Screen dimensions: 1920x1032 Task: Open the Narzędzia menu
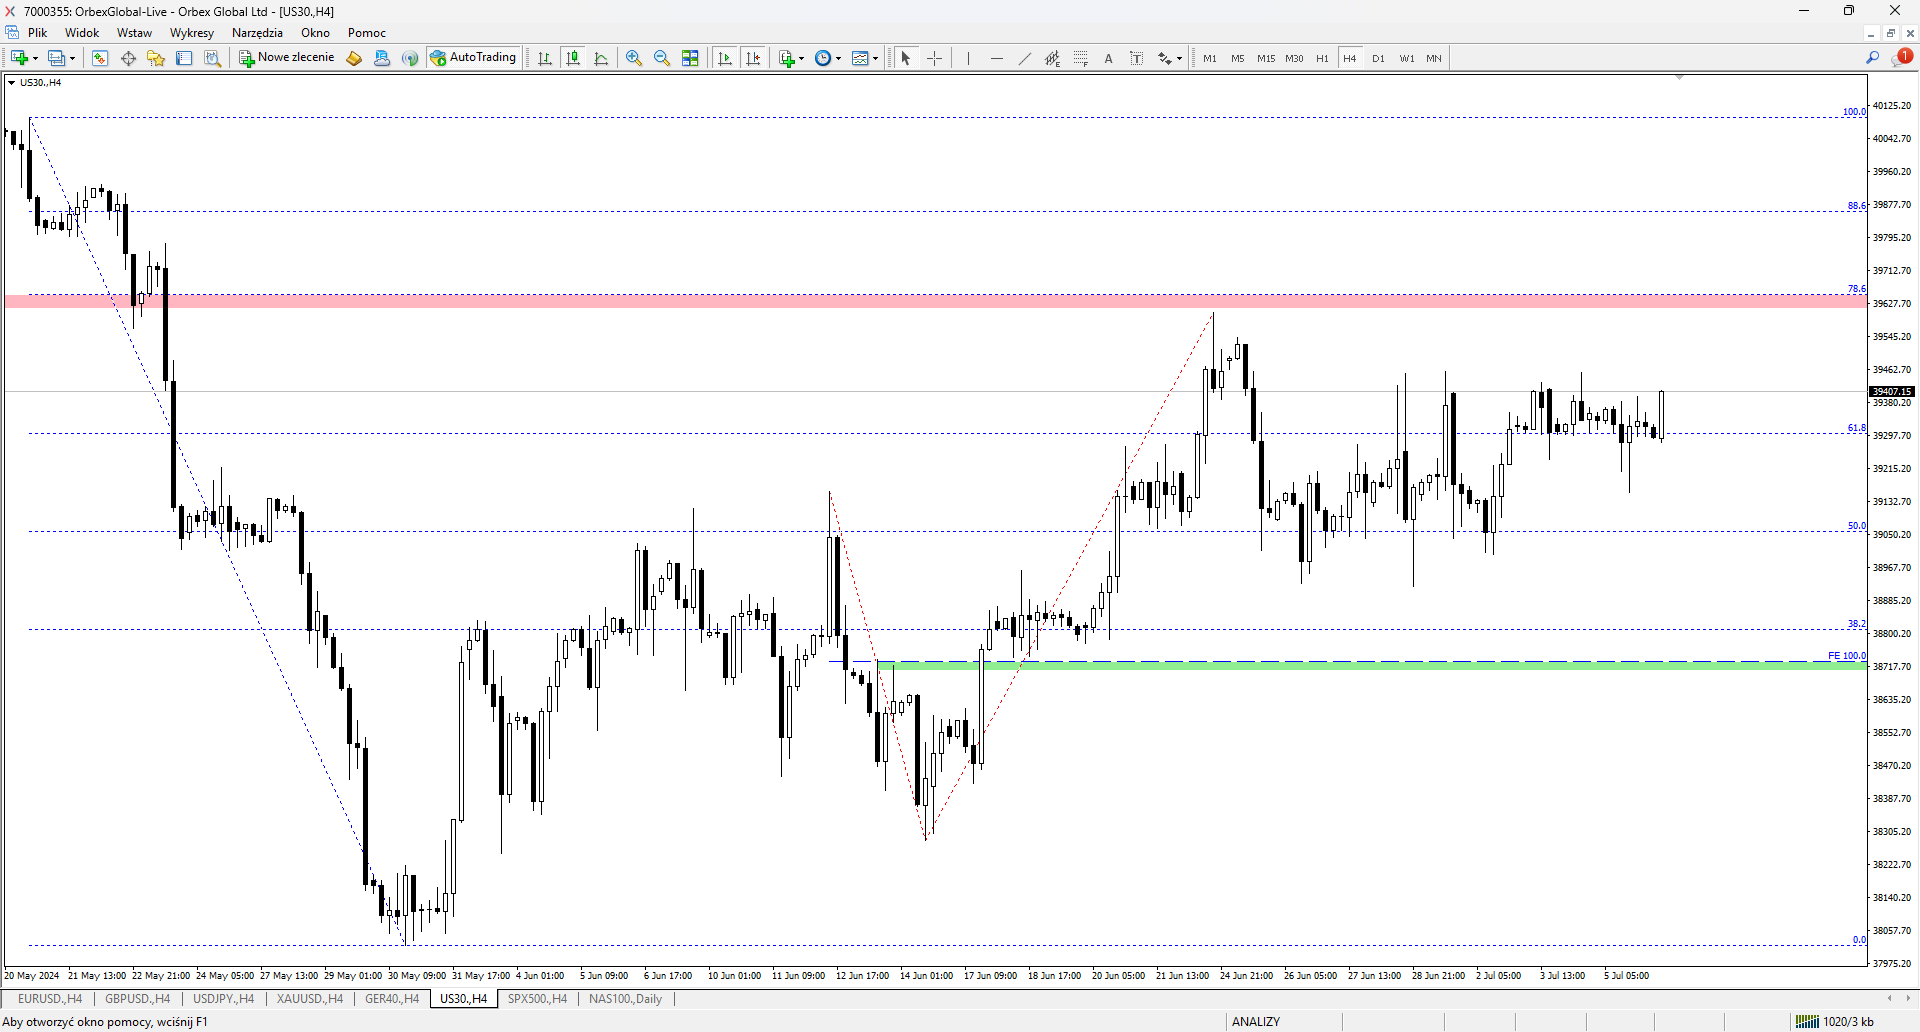coord(257,33)
